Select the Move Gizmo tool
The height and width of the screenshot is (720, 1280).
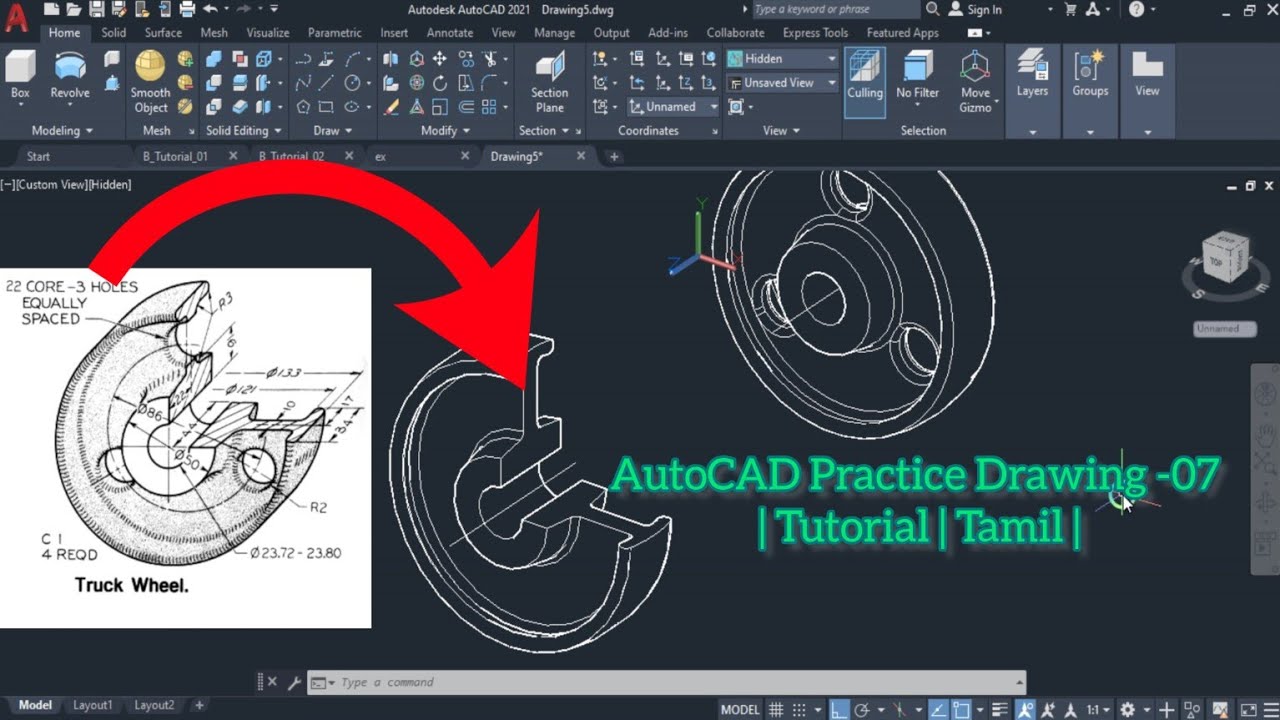(x=975, y=82)
